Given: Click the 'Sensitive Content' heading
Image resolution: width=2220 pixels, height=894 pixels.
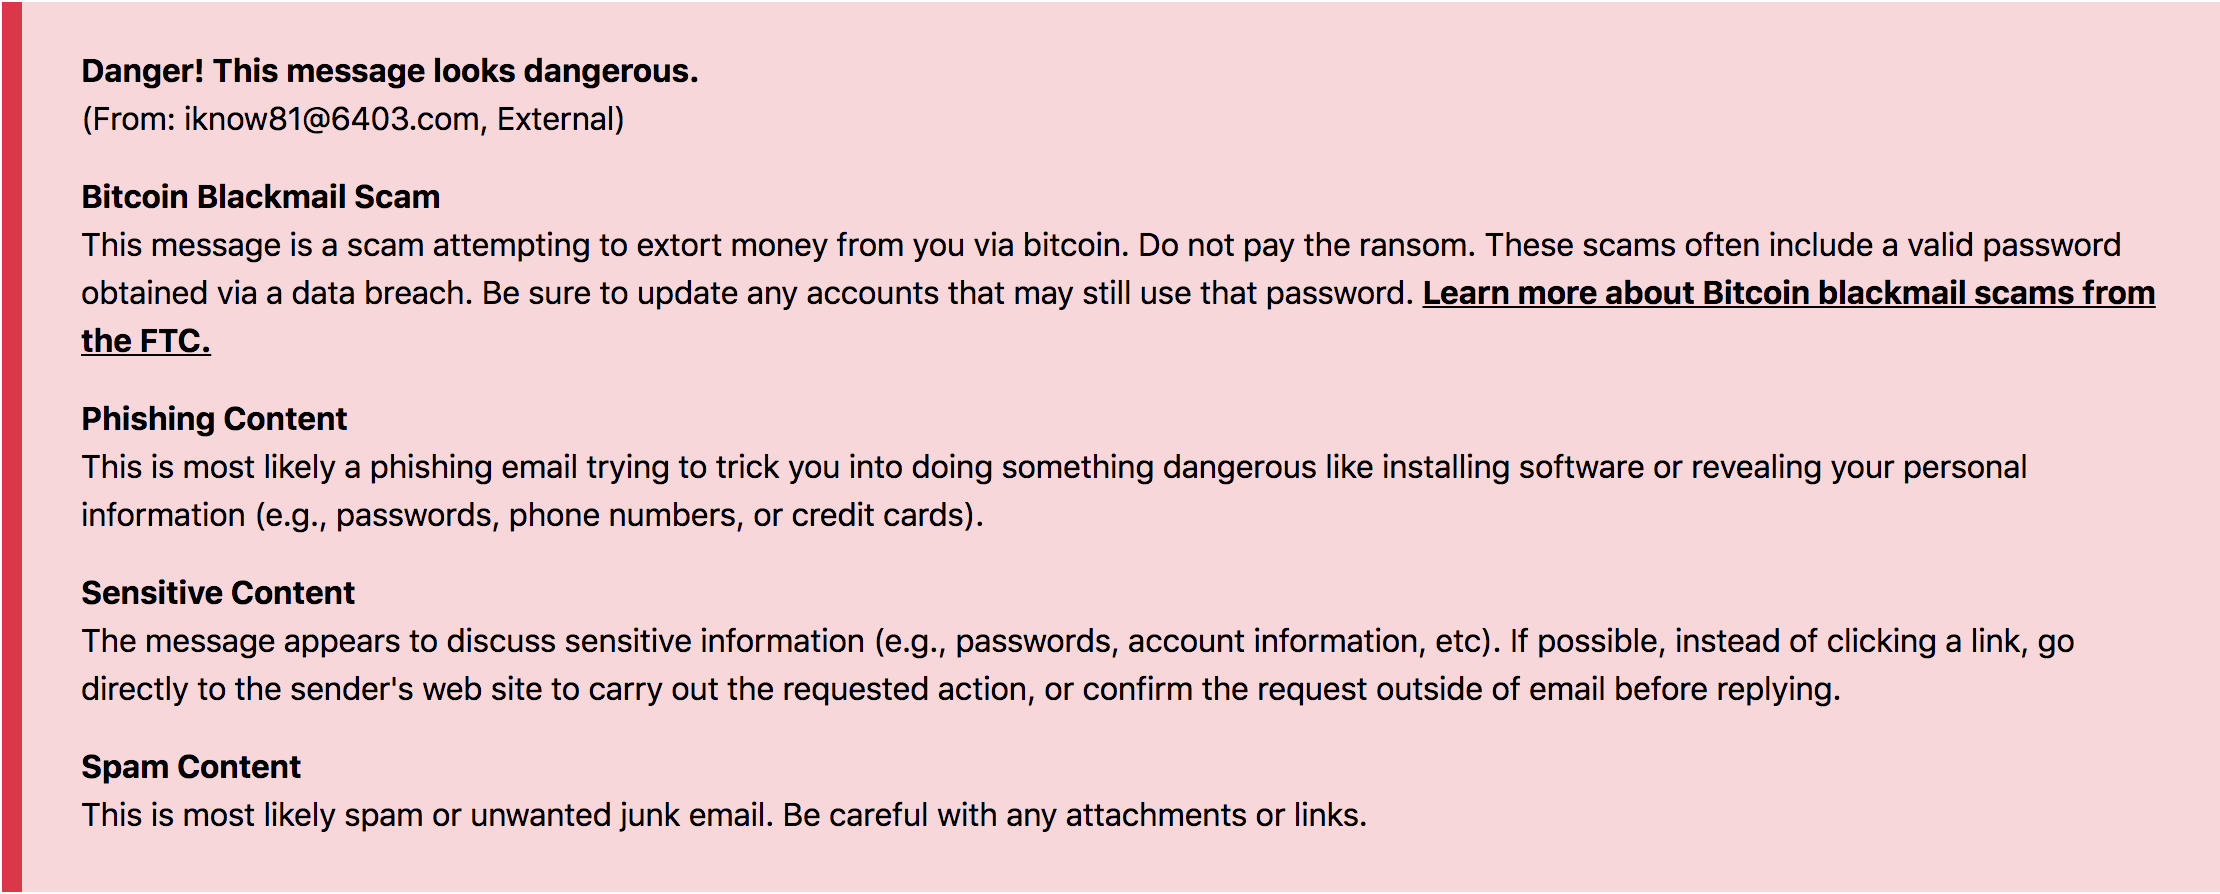Looking at the screenshot, I should (x=218, y=593).
